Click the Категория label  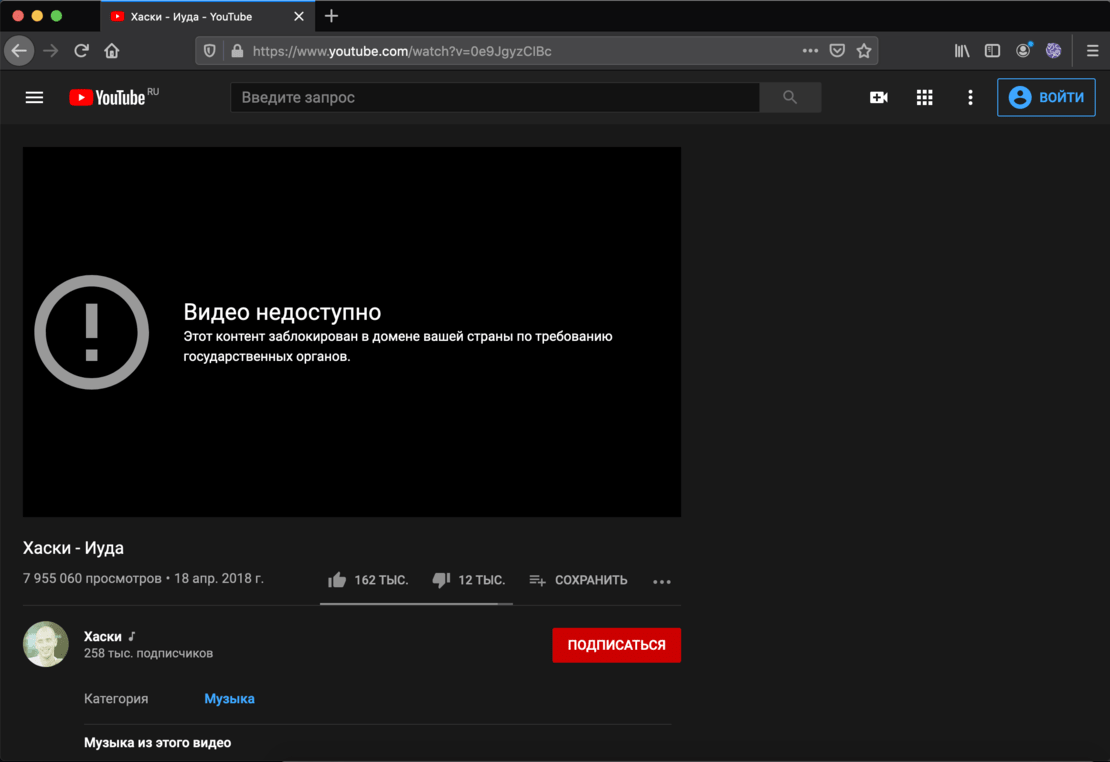116,699
